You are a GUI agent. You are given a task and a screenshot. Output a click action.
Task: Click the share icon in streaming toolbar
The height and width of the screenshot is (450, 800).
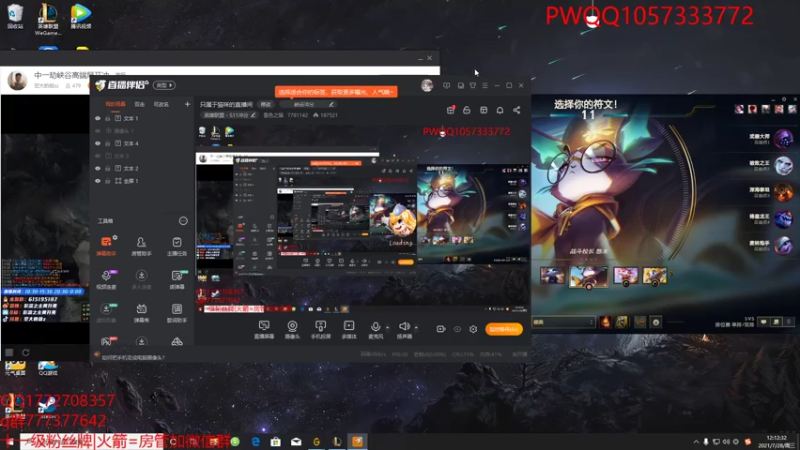tap(516, 110)
